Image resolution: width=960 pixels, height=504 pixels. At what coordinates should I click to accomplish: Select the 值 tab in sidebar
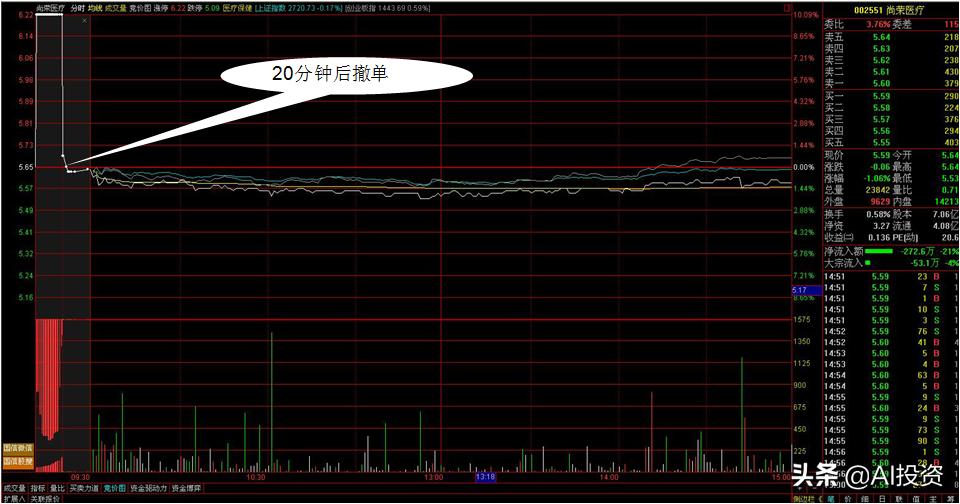click(x=917, y=499)
